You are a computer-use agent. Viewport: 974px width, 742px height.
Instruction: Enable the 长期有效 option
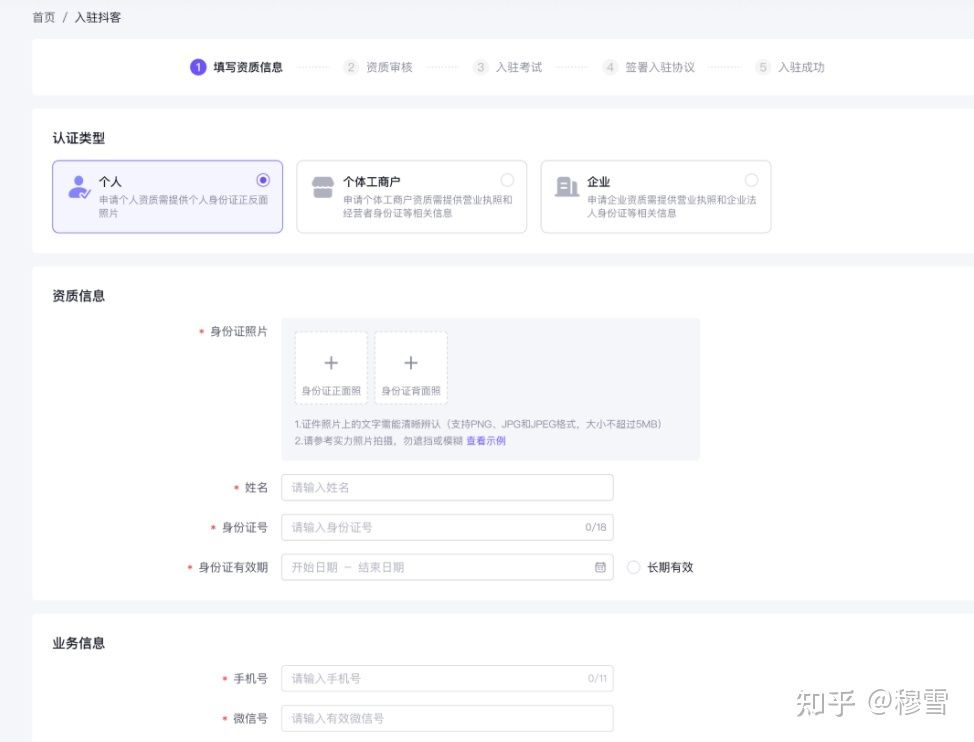(633, 567)
